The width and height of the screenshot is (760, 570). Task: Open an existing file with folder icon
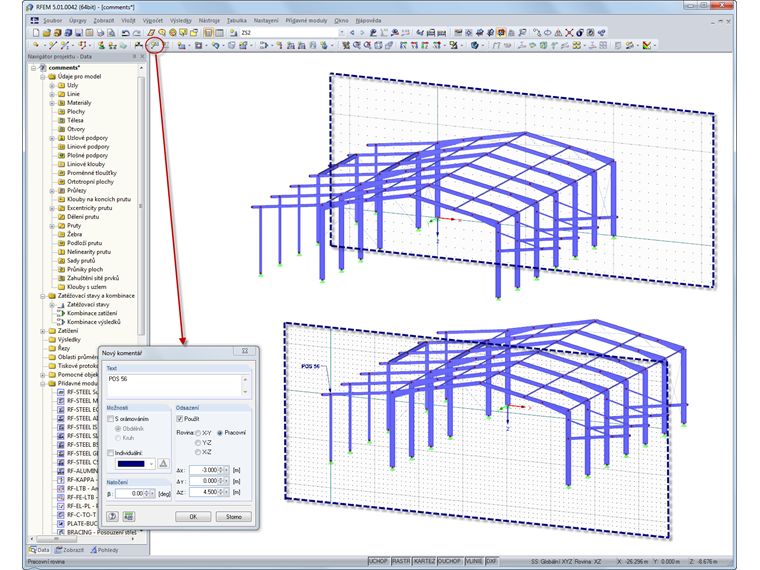point(47,32)
